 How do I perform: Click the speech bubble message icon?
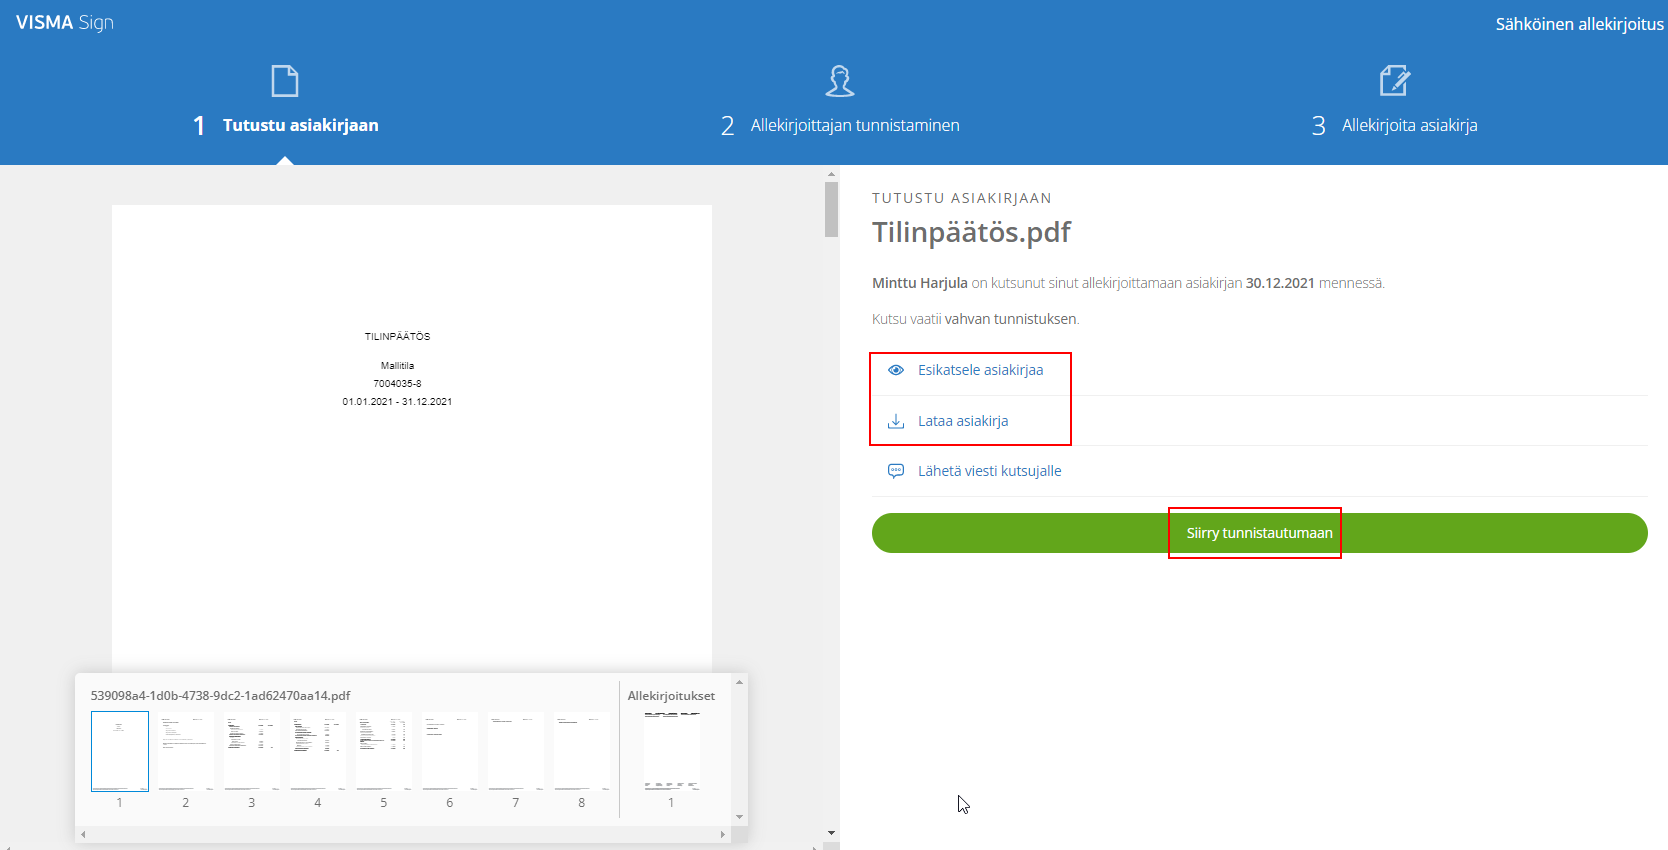pyautogui.click(x=896, y=471)
